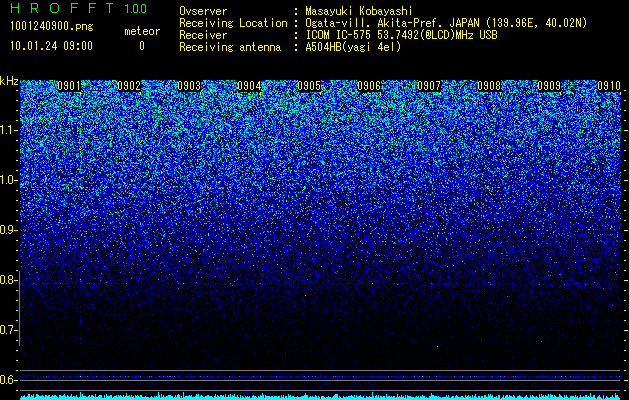Click the timestamp 10.01.24 09:00

(51, 46)
